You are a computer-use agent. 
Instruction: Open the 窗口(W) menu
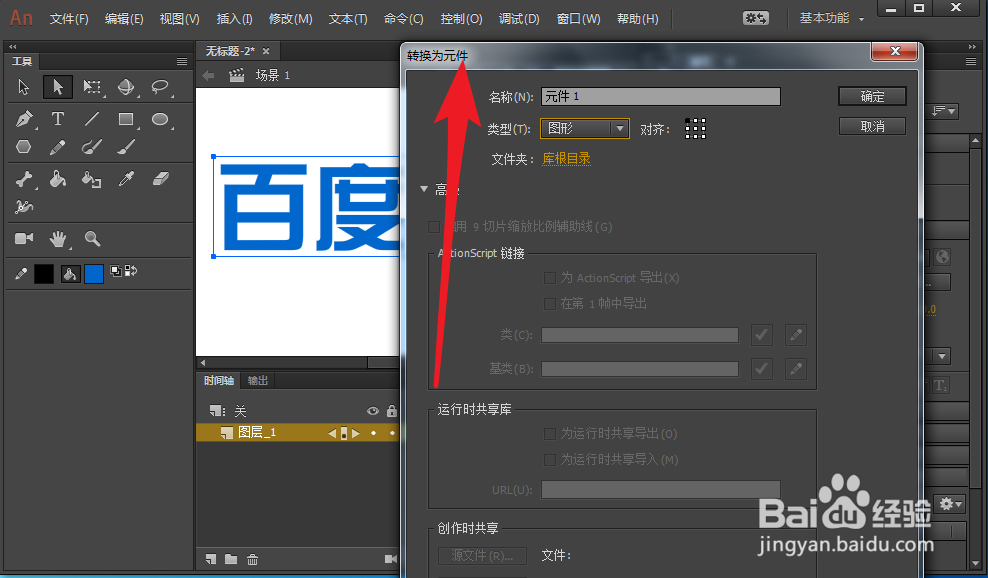coord(578,19)
